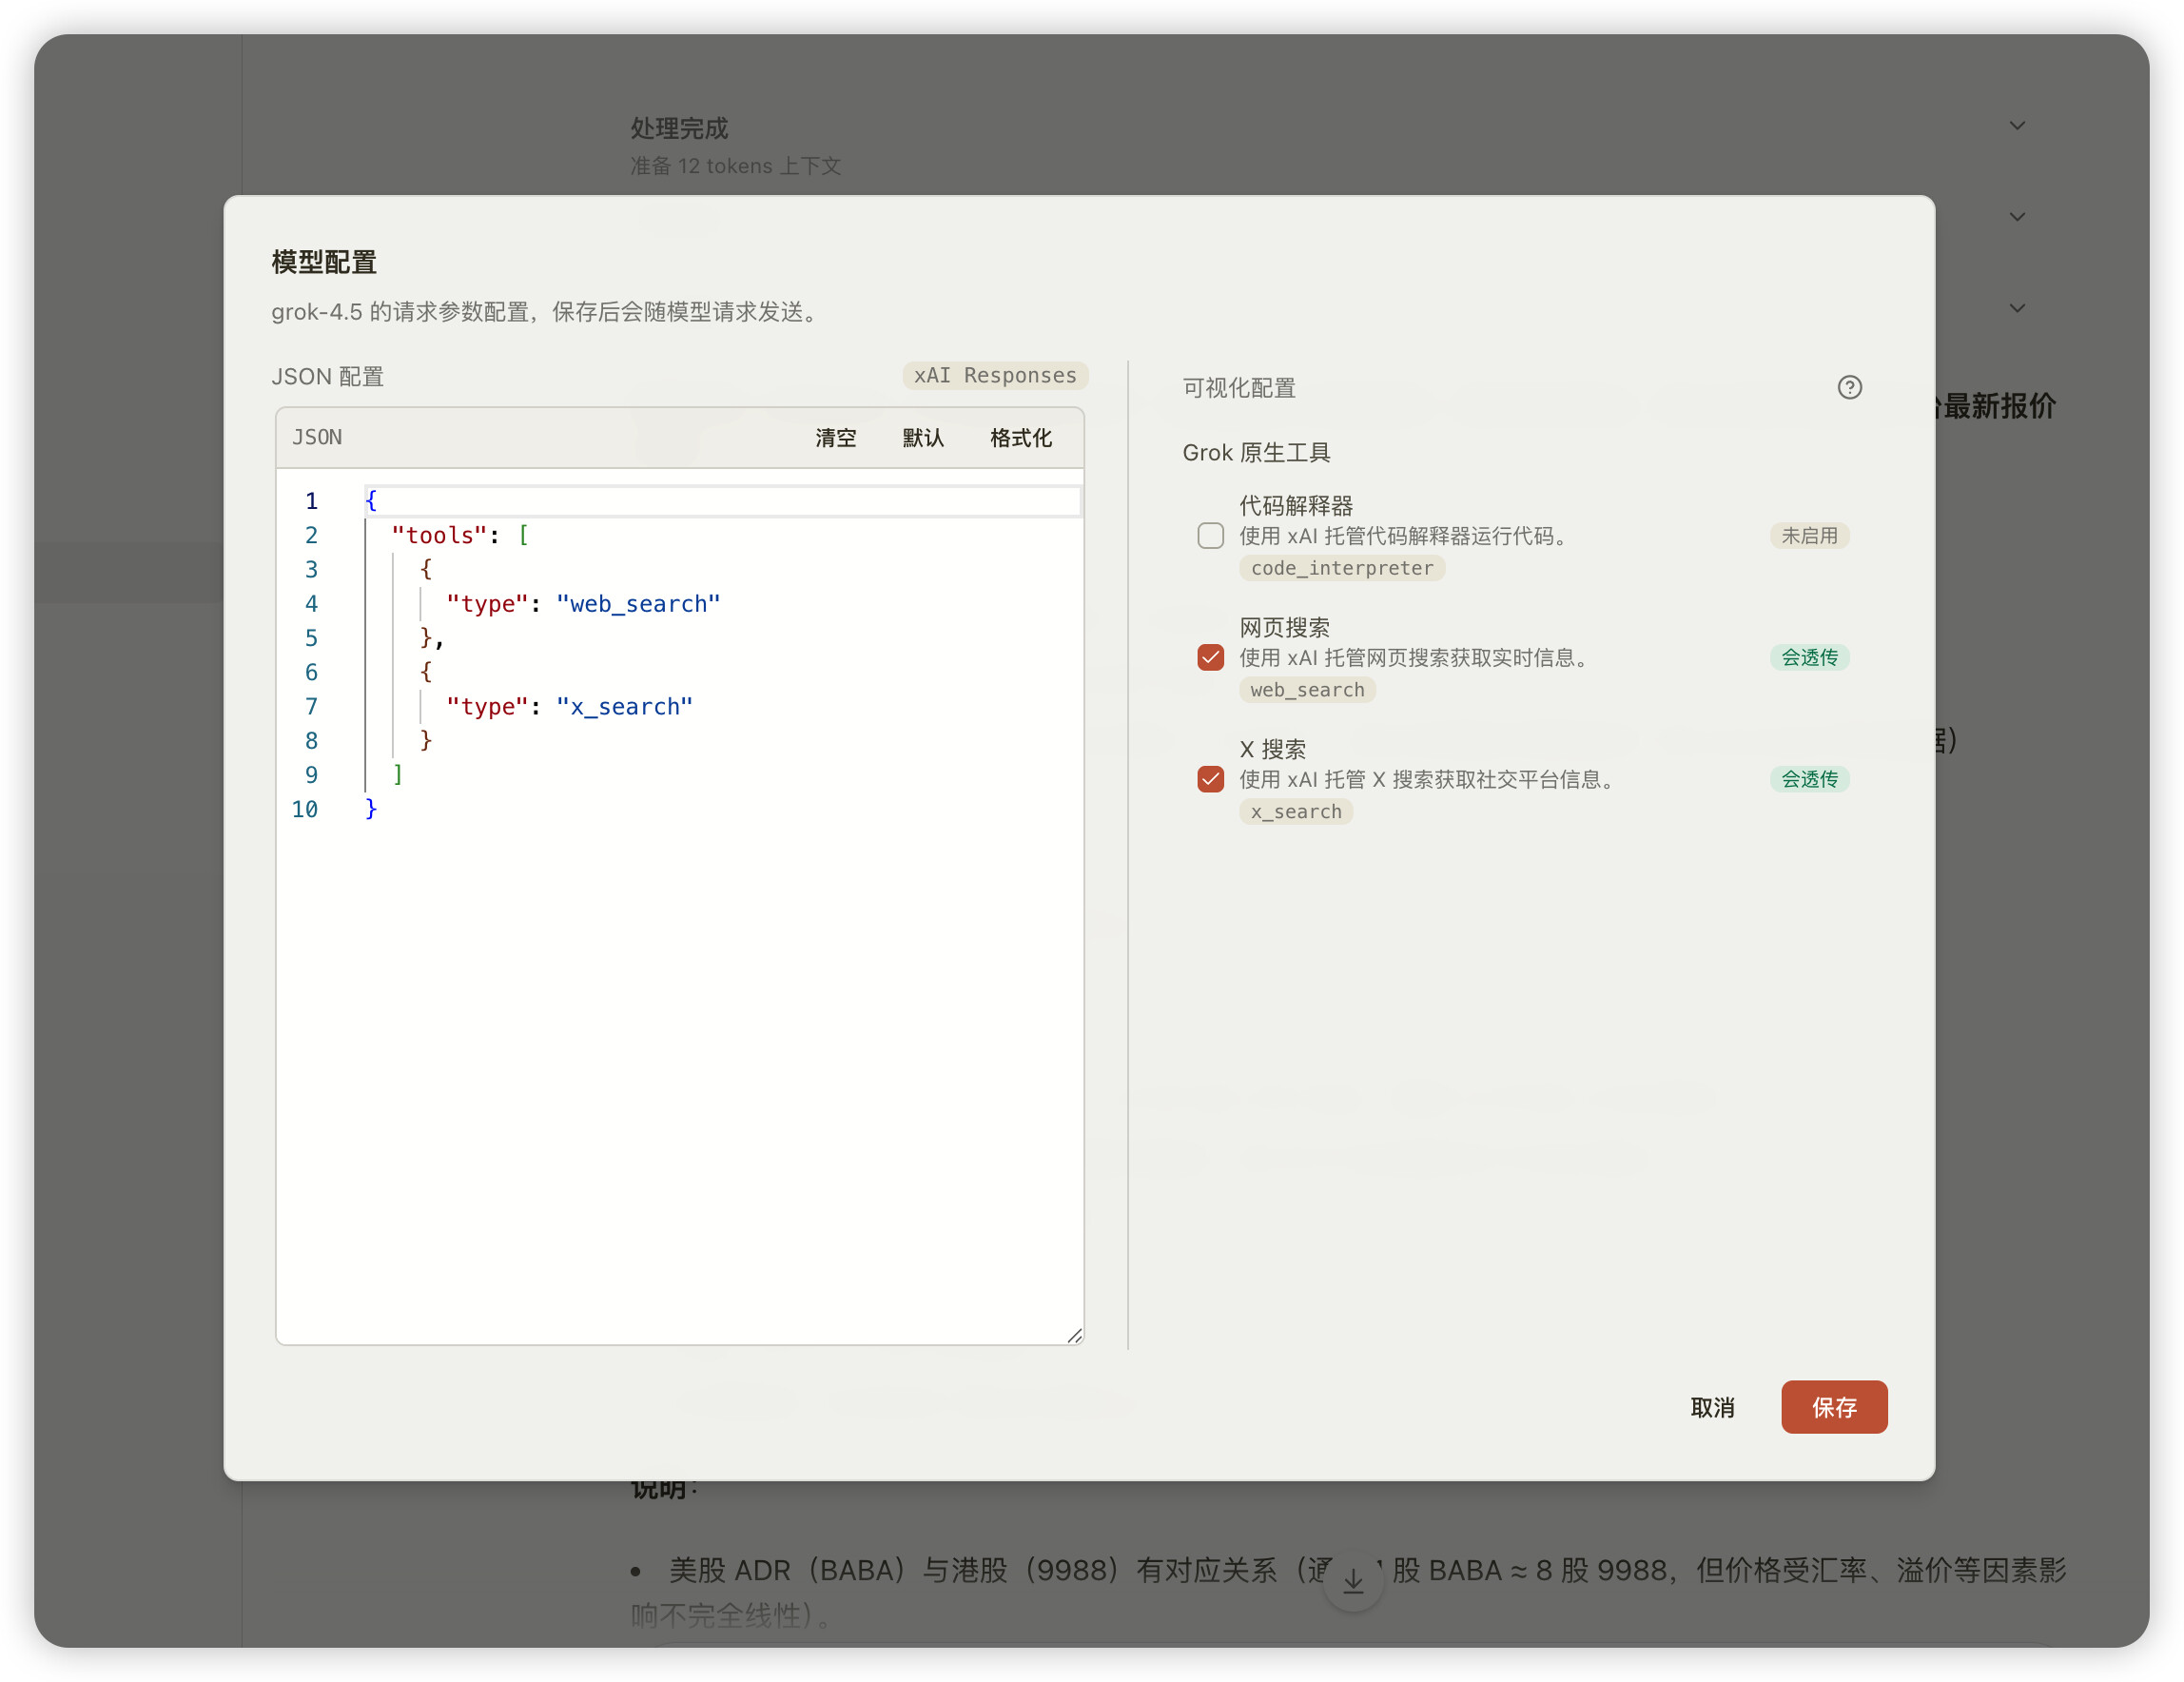Click the 处理完成 heading in the chat
The image size is (2184, 1682).
click(679, 128)
